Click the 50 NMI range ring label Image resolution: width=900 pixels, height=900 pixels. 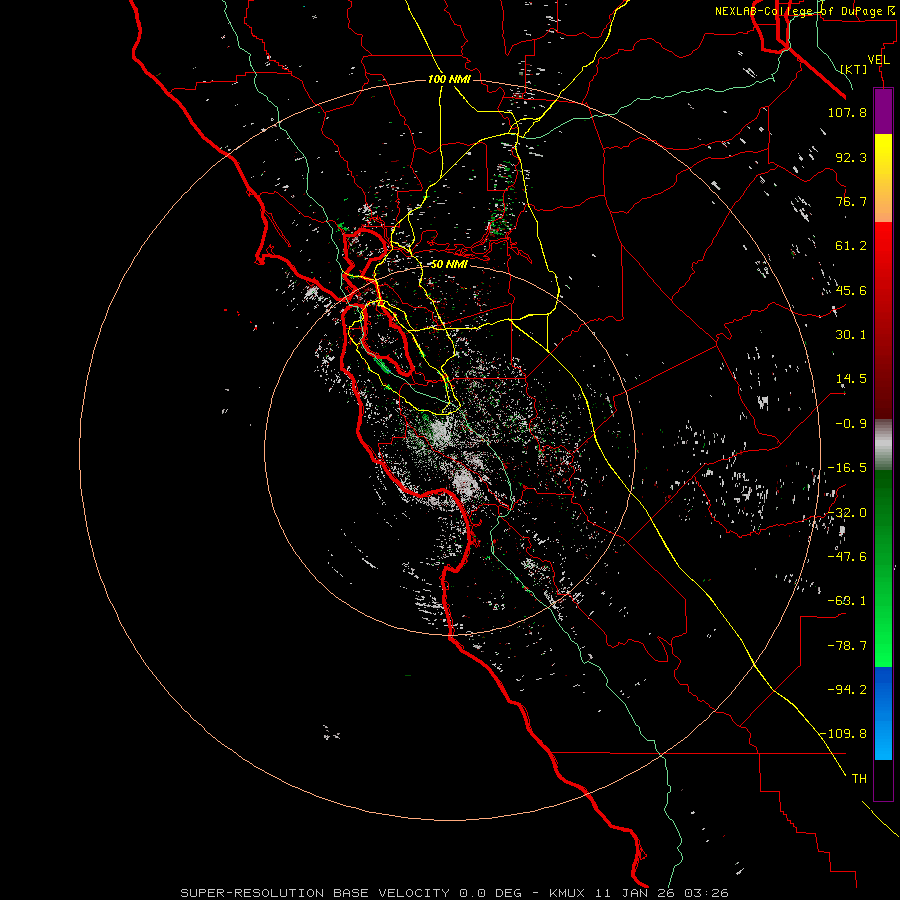449,265
